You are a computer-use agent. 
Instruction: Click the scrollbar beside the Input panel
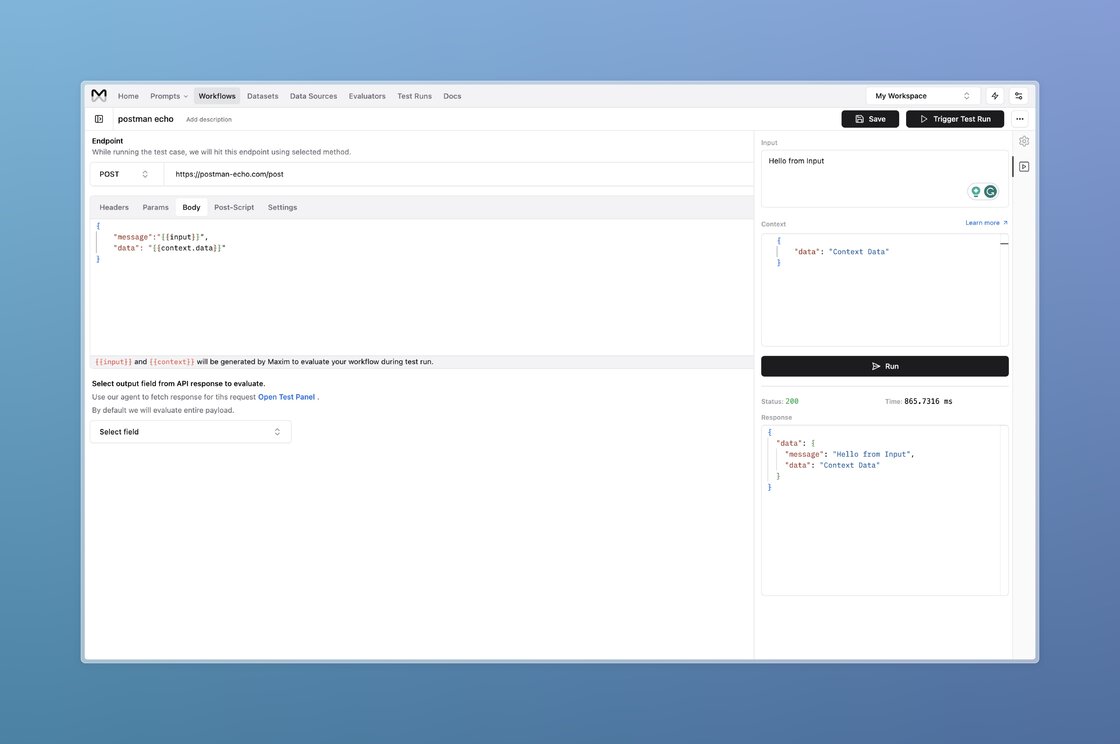pyautogui.click(x=1012, y=166)
